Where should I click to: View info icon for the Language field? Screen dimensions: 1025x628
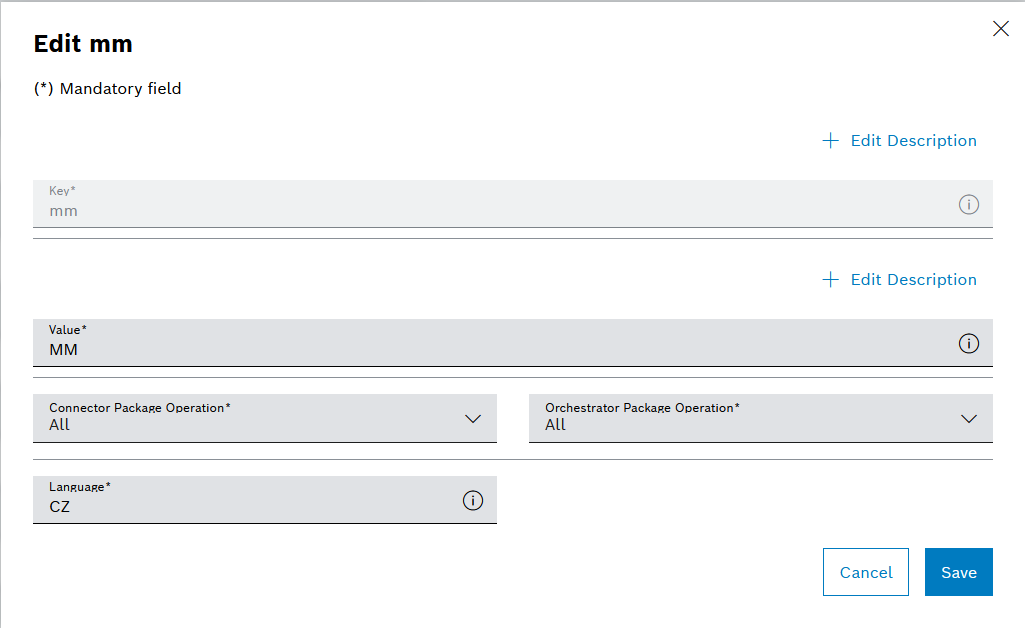473,500
